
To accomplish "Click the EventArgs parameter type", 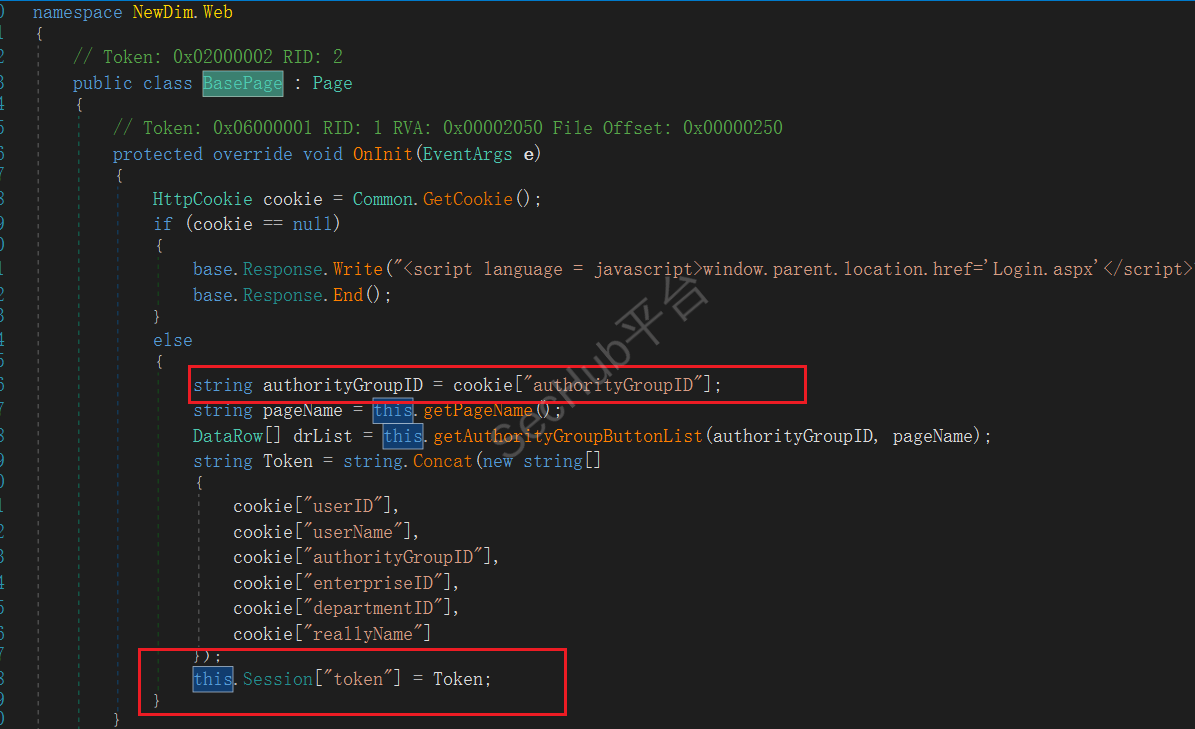I will coord(467,154).
